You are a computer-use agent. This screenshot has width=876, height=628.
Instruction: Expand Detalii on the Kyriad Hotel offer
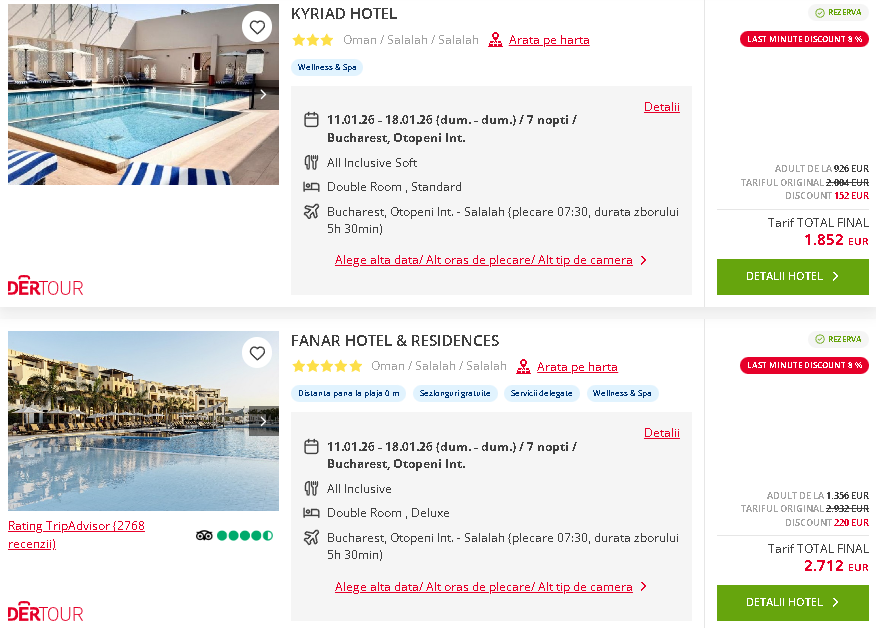pyautogui.click(x=661, y=107)
